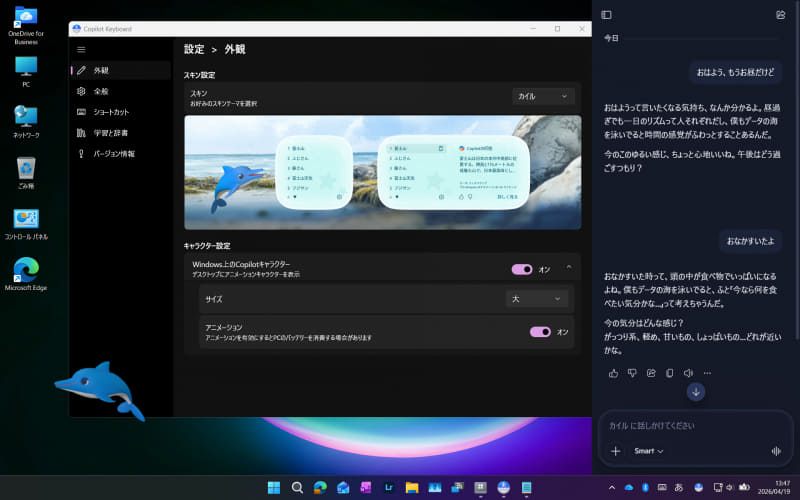
Task: Collapse the Windows上のCopilotキャラクター section chevron
Action: pos(569,267)
